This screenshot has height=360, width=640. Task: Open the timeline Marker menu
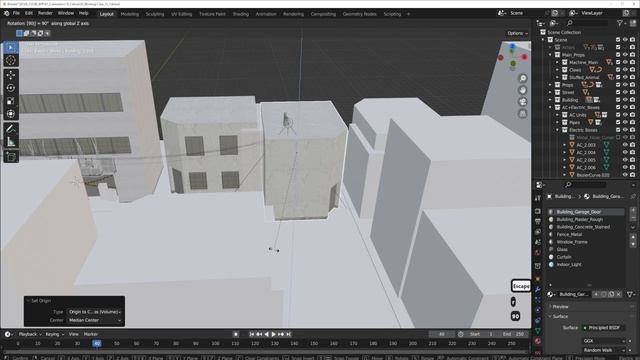coord(91,334)
